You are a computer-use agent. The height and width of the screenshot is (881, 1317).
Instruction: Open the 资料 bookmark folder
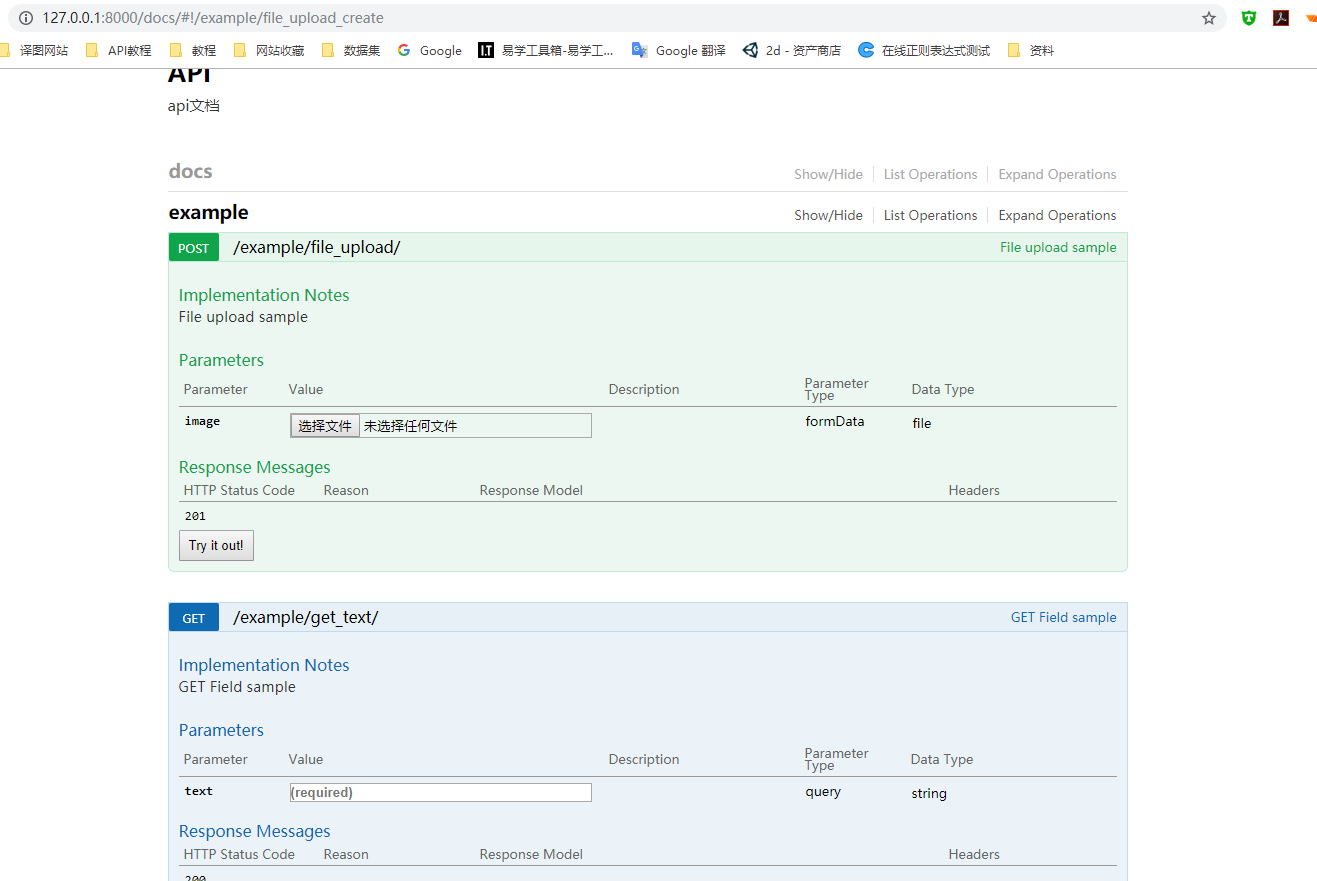point(1031,50)
